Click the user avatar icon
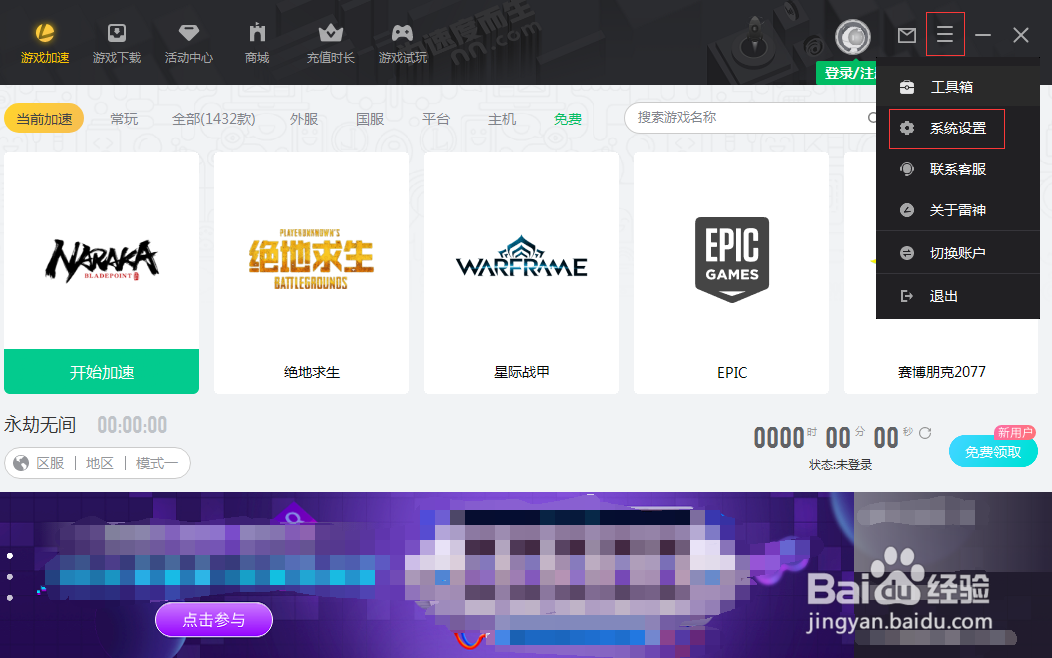 (x=853, y=37)
